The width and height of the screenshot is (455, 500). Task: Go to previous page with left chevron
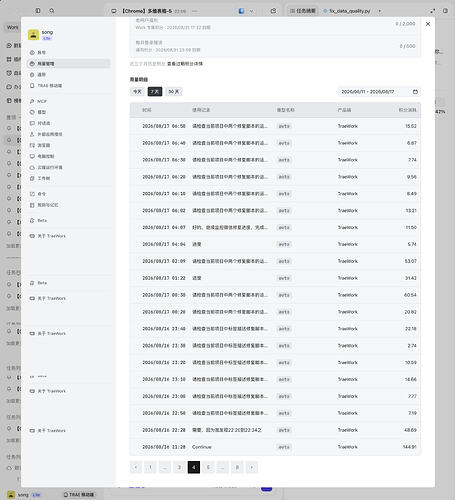tap(136, 467)
